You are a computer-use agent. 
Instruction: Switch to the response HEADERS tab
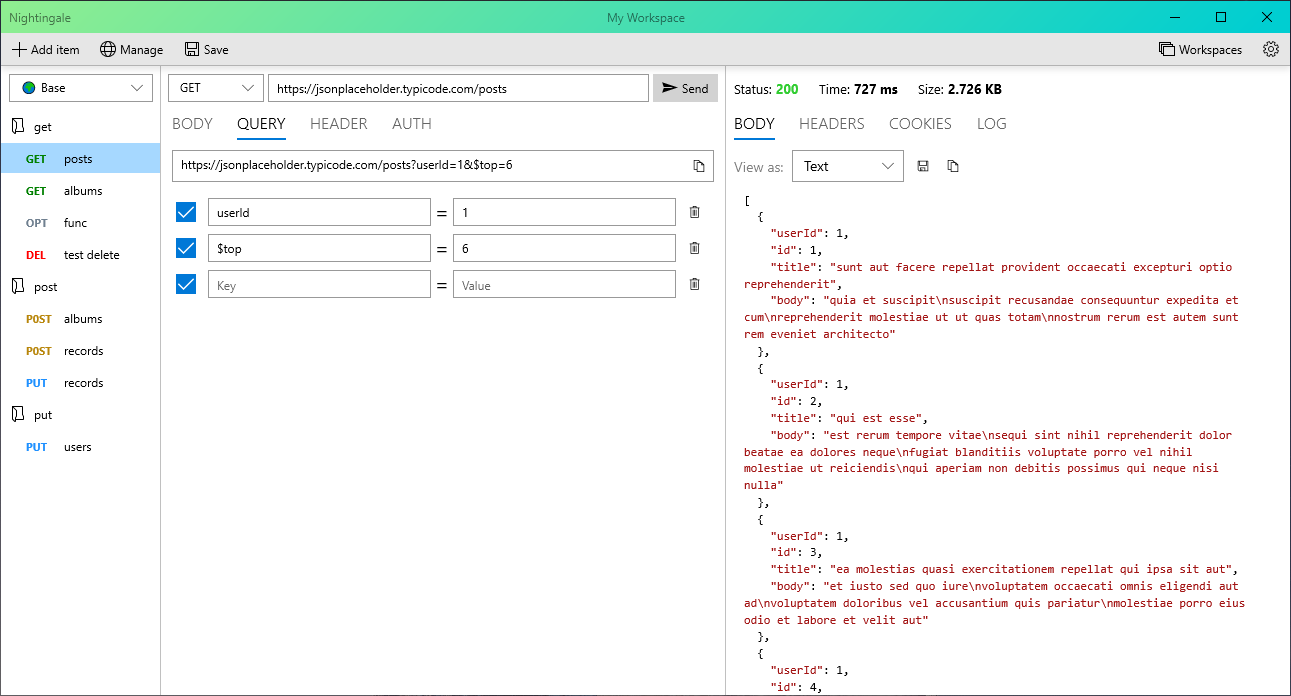coord(832,124)
